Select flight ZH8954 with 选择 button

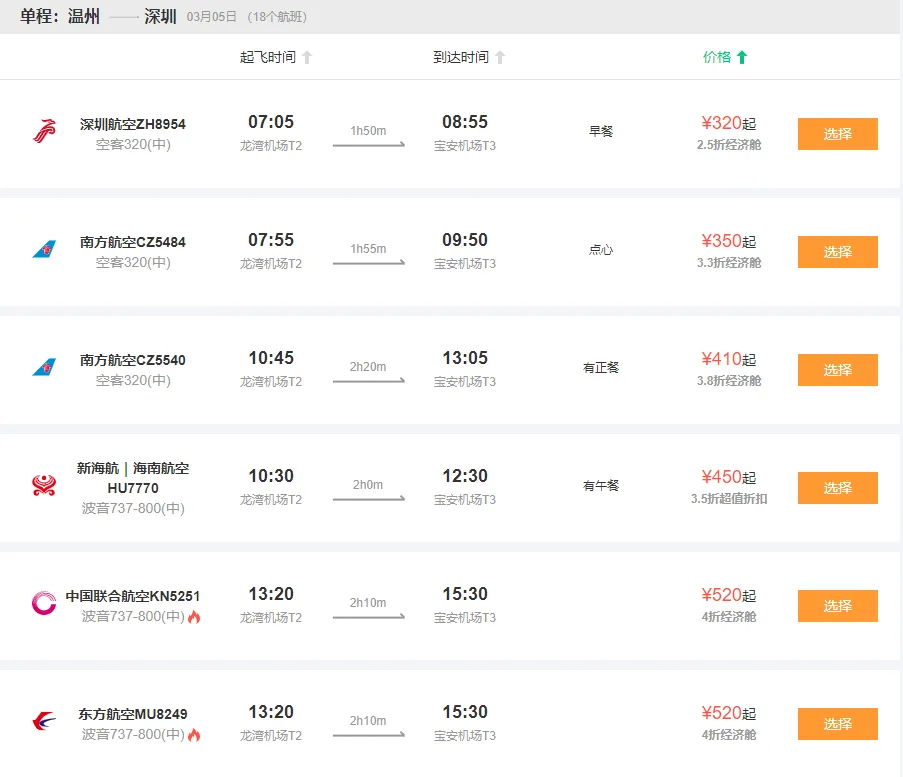837,134
